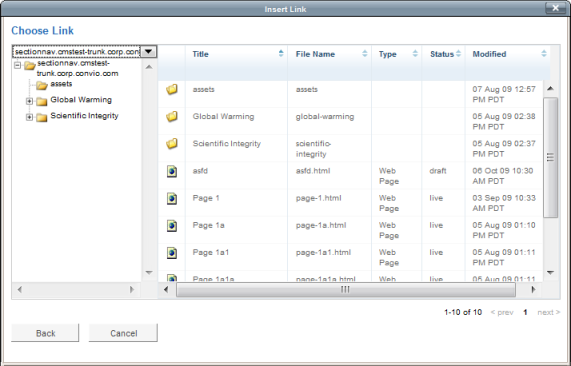The image size is (571, 366).
Task: Expand the Global Warming tree node
Action: 29,101
